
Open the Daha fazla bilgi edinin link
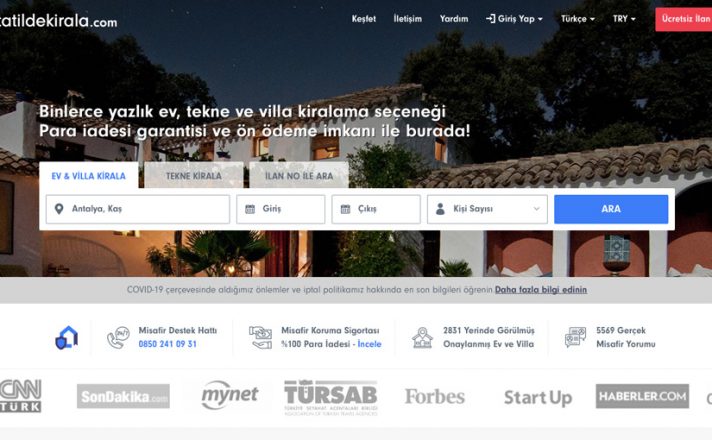[x=541, y=290]
